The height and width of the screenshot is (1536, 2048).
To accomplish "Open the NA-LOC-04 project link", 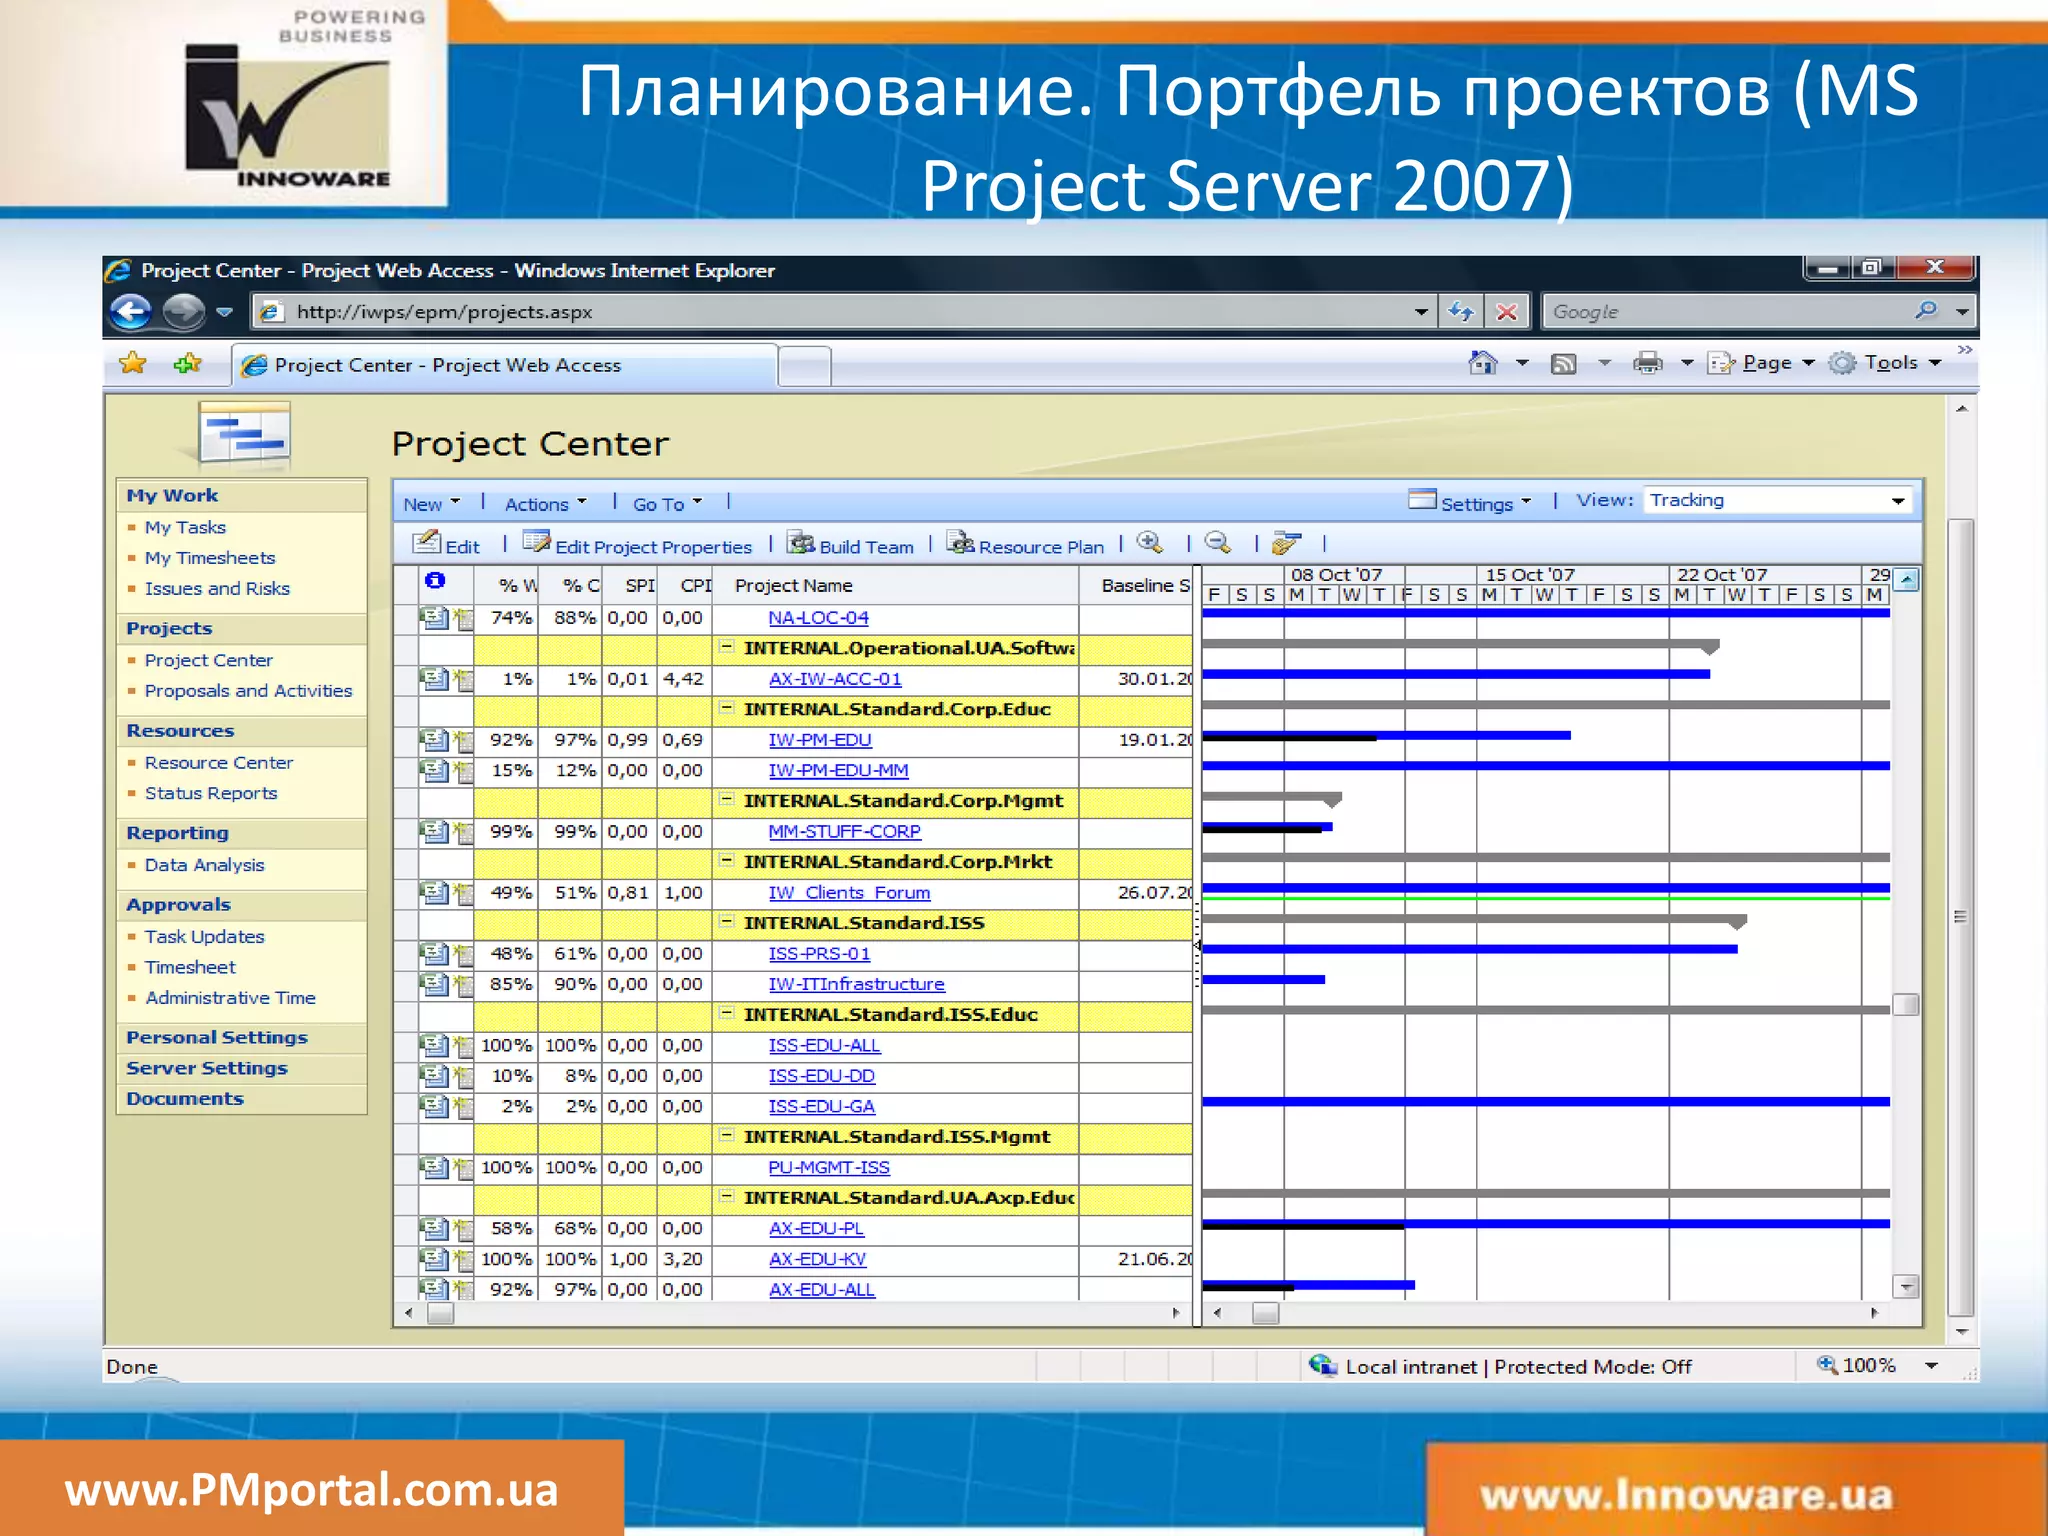I will (818, 618).
